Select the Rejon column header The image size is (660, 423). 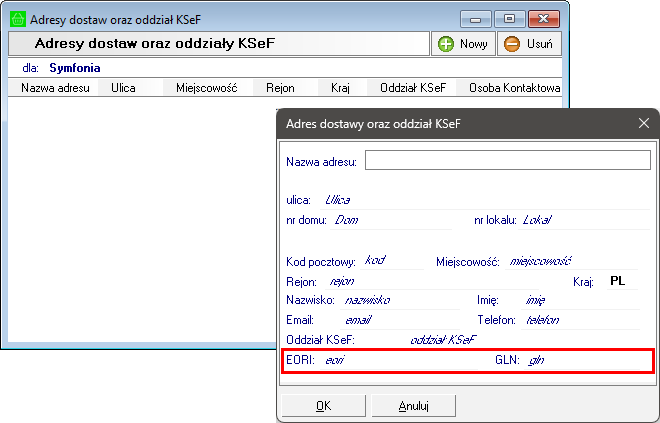[x=280, y=88]
